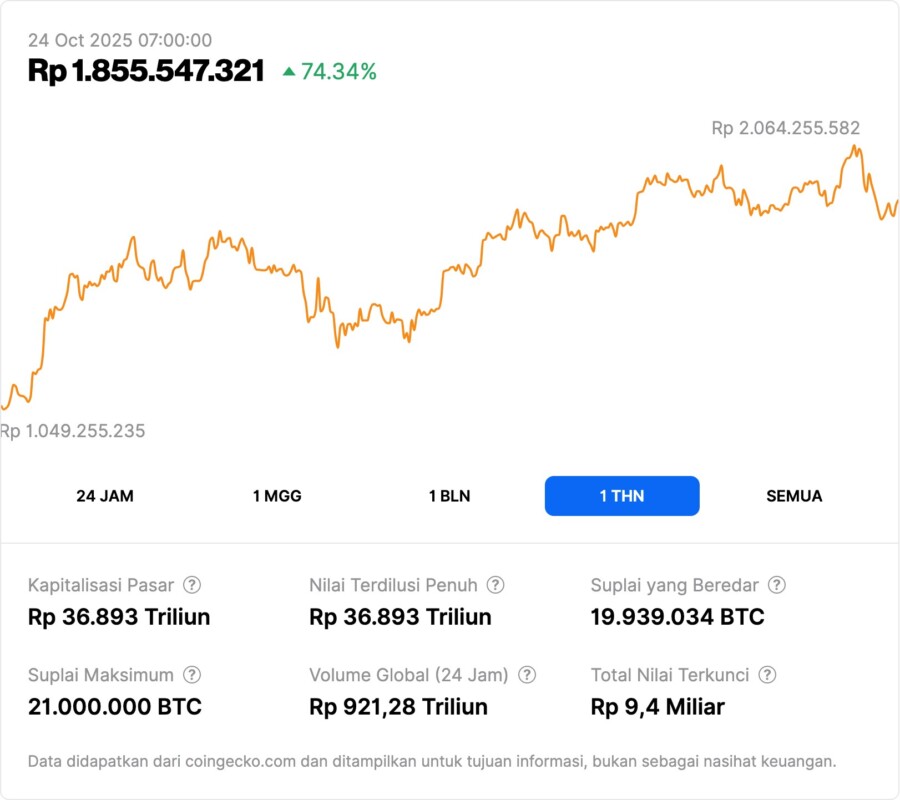Click the current price Rp 1.855.547.321
The image size is (900, 800).
pyautogui.click(x=146, y=71)
